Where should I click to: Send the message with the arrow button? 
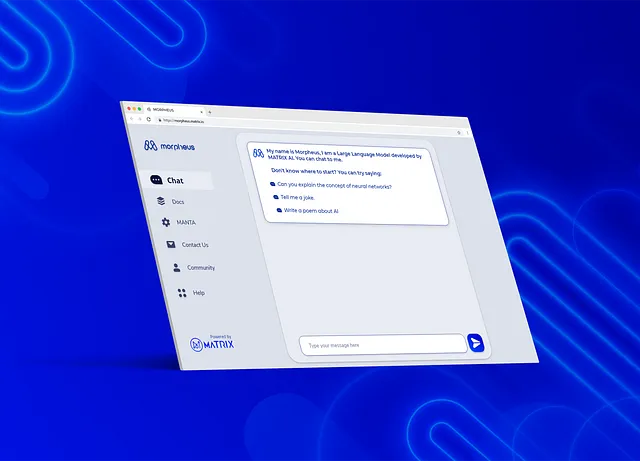(x=476, y=343)
